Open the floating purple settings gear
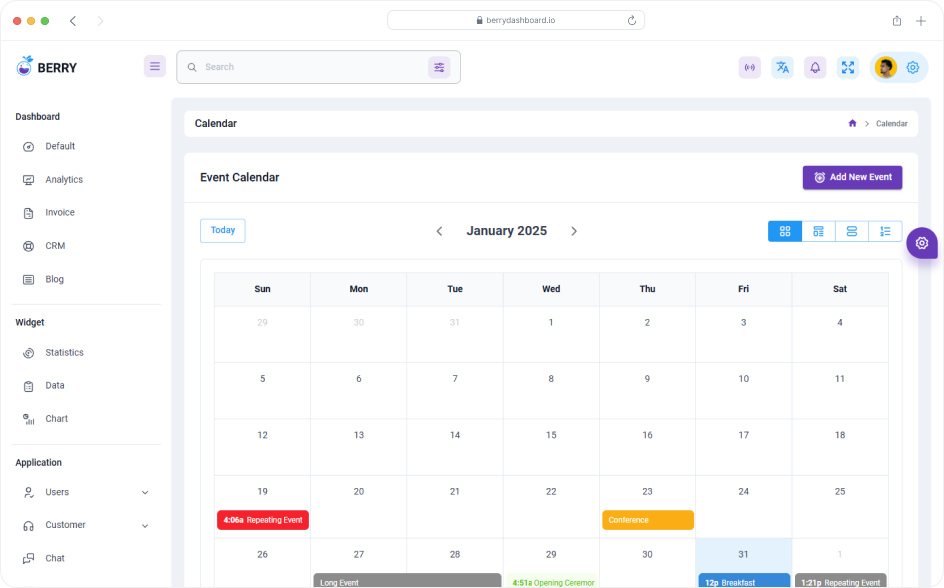Screen dimensions: 944x588 point(921,242)
